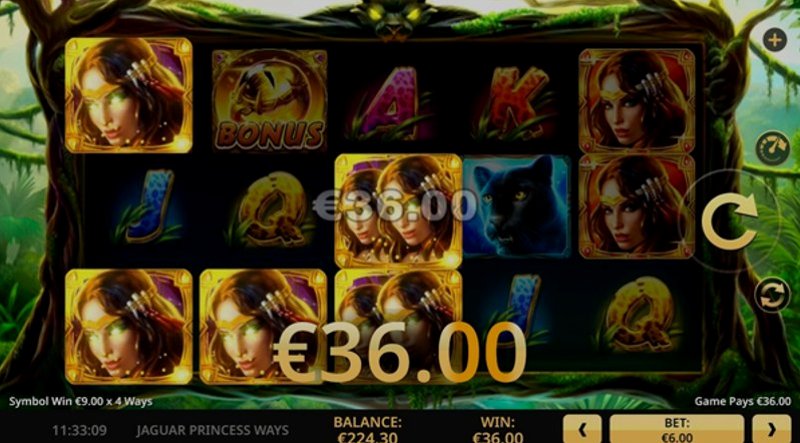Open the BET €6.00 selector
Image resolution: width=800 pixels, height=443 pixels.
pos(677,429)
